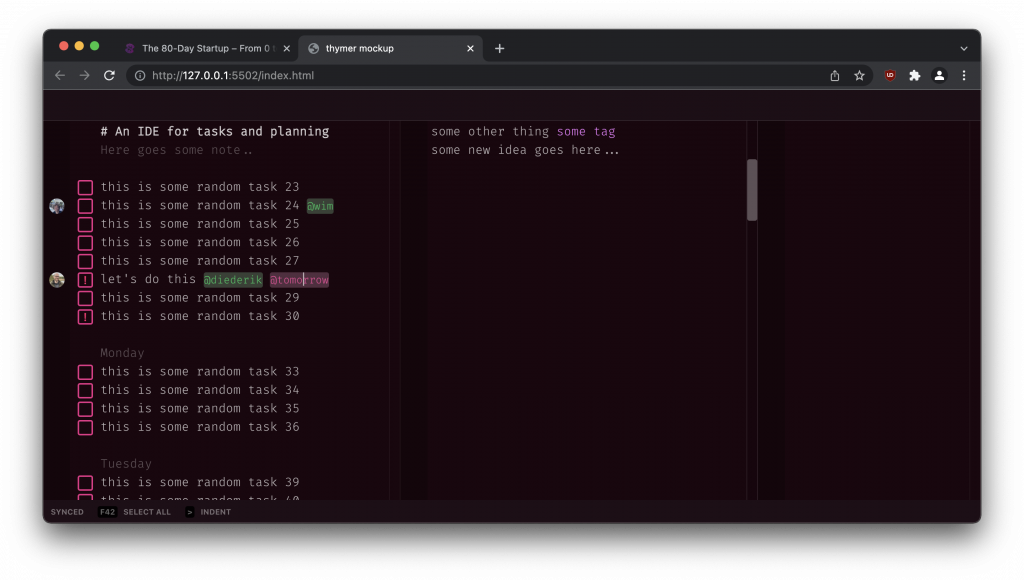This screenshot has height=580, width=1024.
Task: Switch to The 80-Day Startup tab
Action: pos(208,48)
